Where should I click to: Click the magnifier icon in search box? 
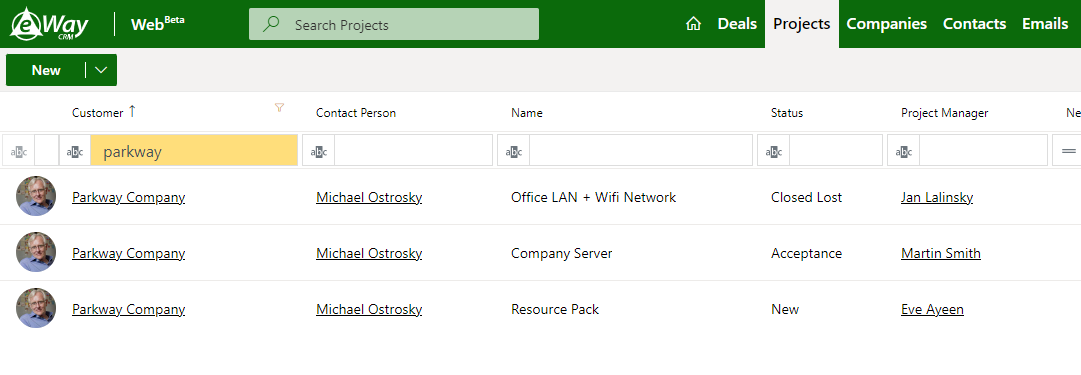[272, 24]
